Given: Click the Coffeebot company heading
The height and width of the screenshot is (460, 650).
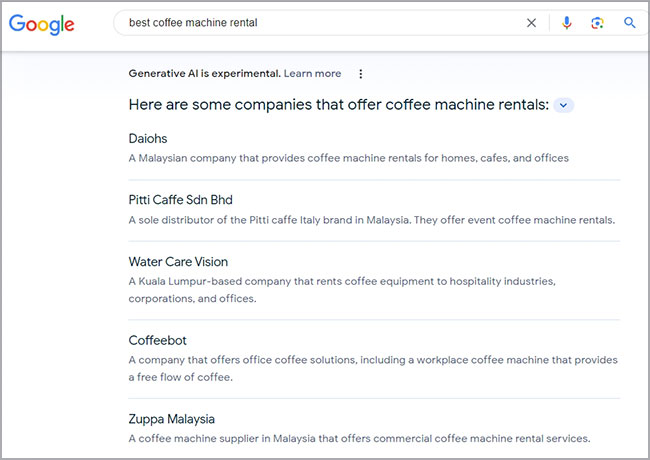Looking at the screenshot, I should click(160, 340).
